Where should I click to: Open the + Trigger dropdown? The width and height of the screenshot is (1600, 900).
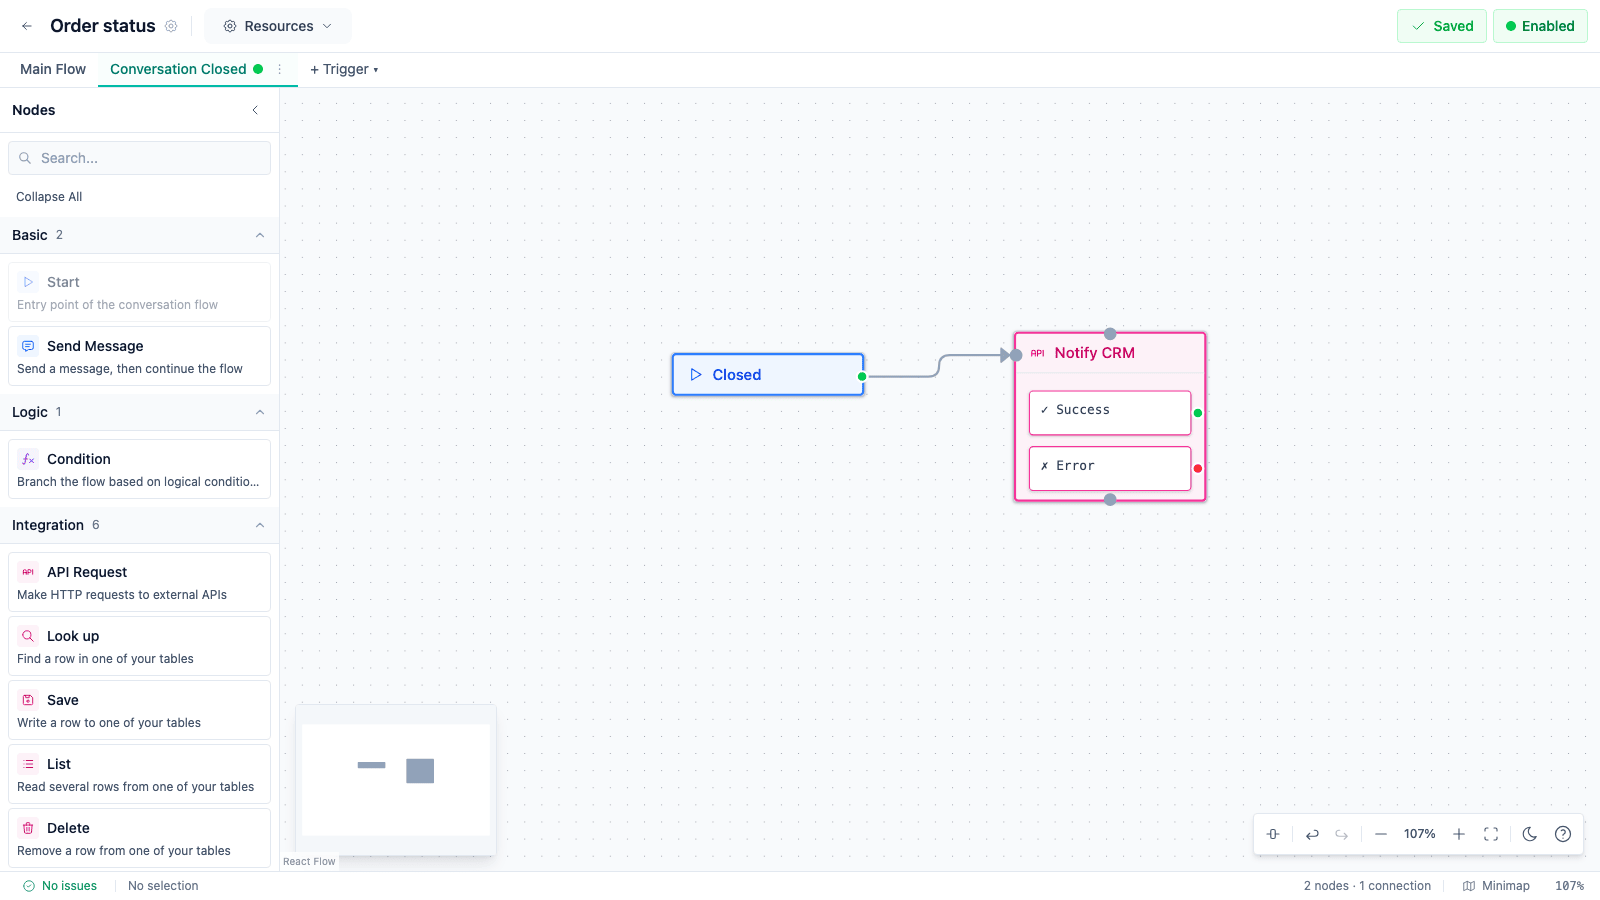coord(344,69)
